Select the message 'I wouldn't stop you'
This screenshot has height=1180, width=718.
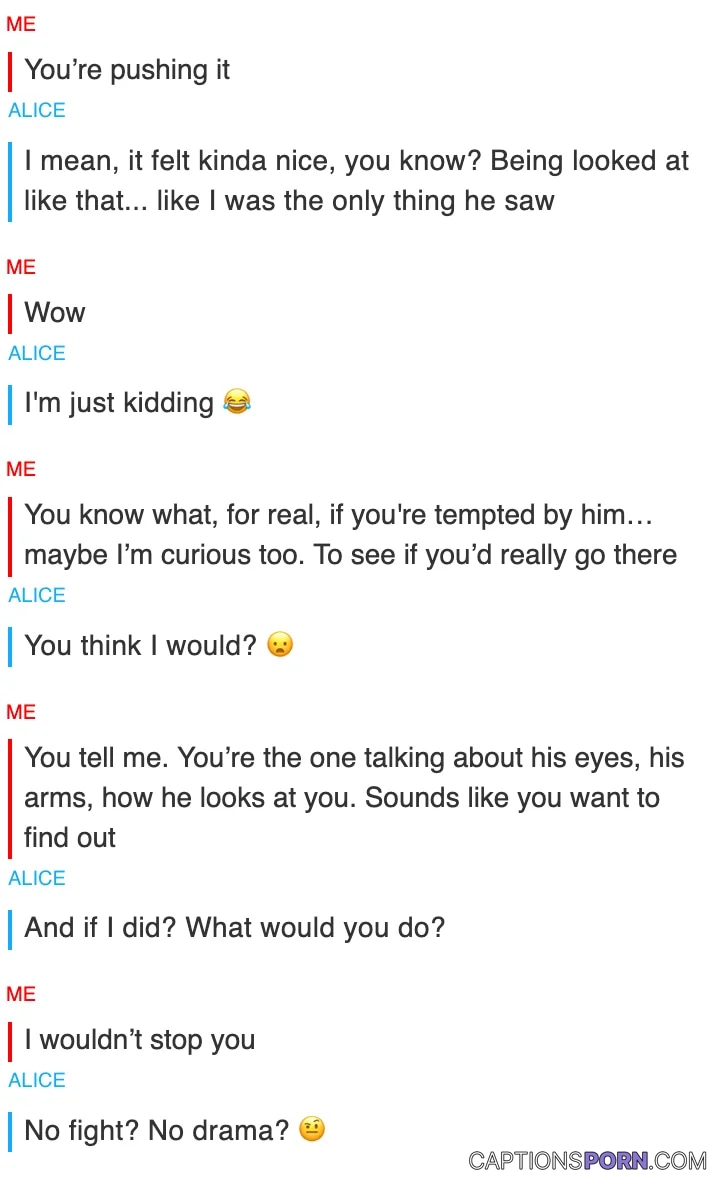[x=140, y=1040]
